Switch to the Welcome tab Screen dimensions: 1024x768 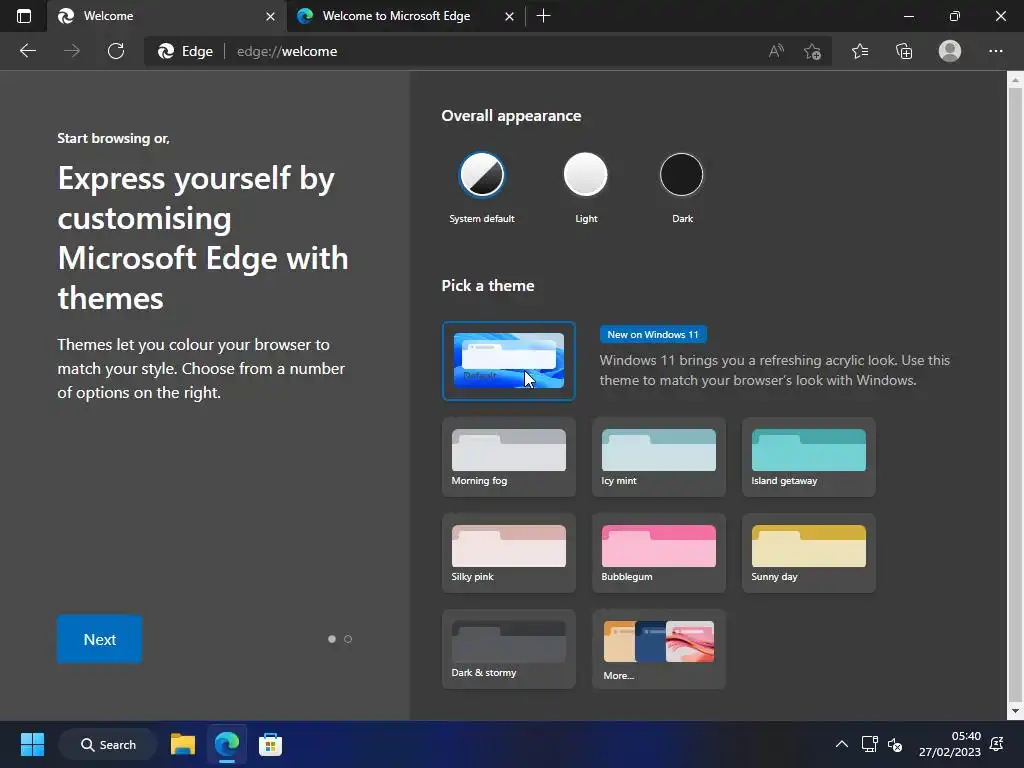167,16
